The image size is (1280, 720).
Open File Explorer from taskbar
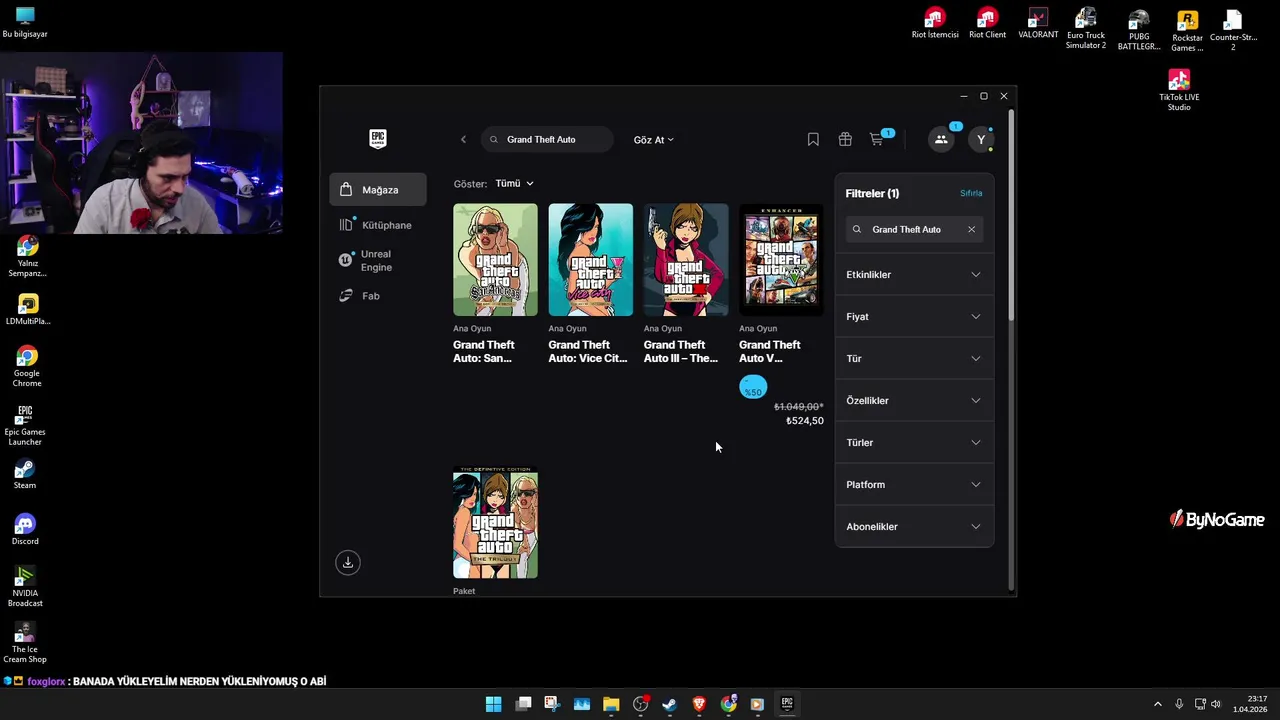coord(611,704)
